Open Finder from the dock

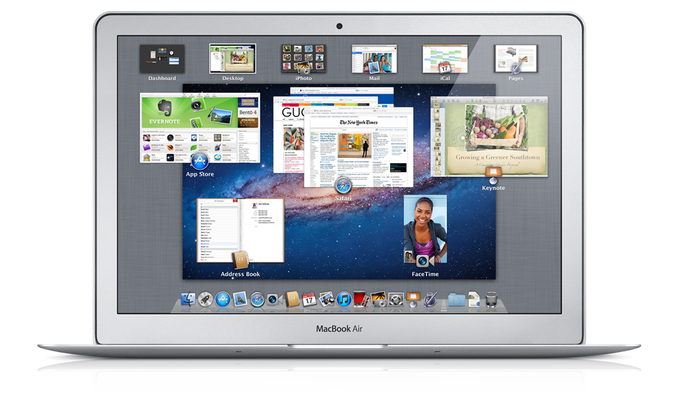pos(188,299)
